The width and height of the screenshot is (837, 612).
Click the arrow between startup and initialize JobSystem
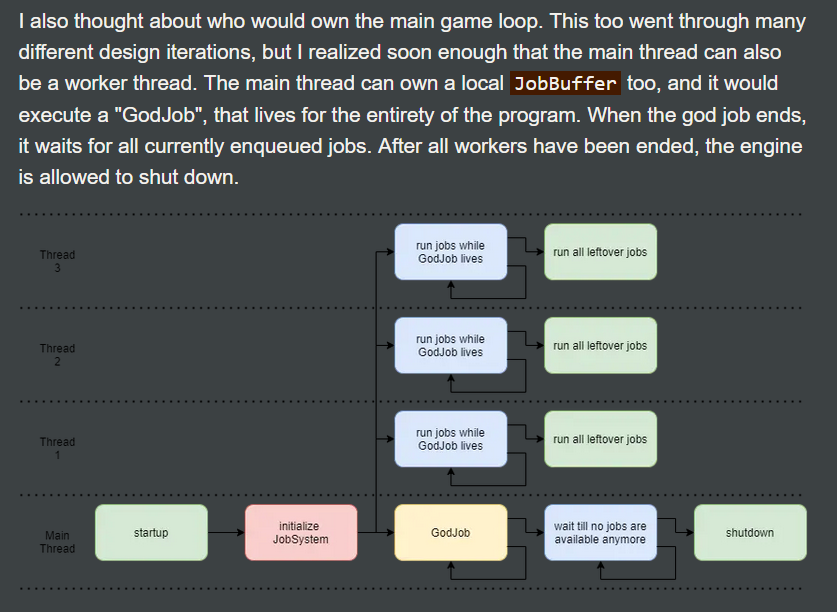click(x=226, y=533)
